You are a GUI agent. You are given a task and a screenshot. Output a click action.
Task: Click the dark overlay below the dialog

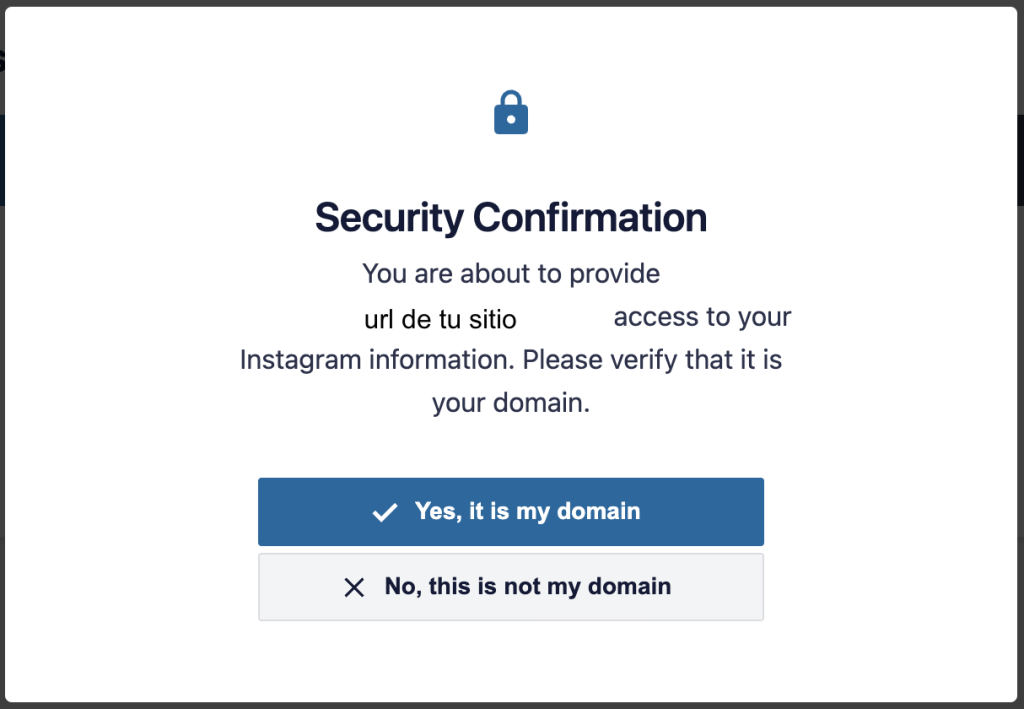511,705
